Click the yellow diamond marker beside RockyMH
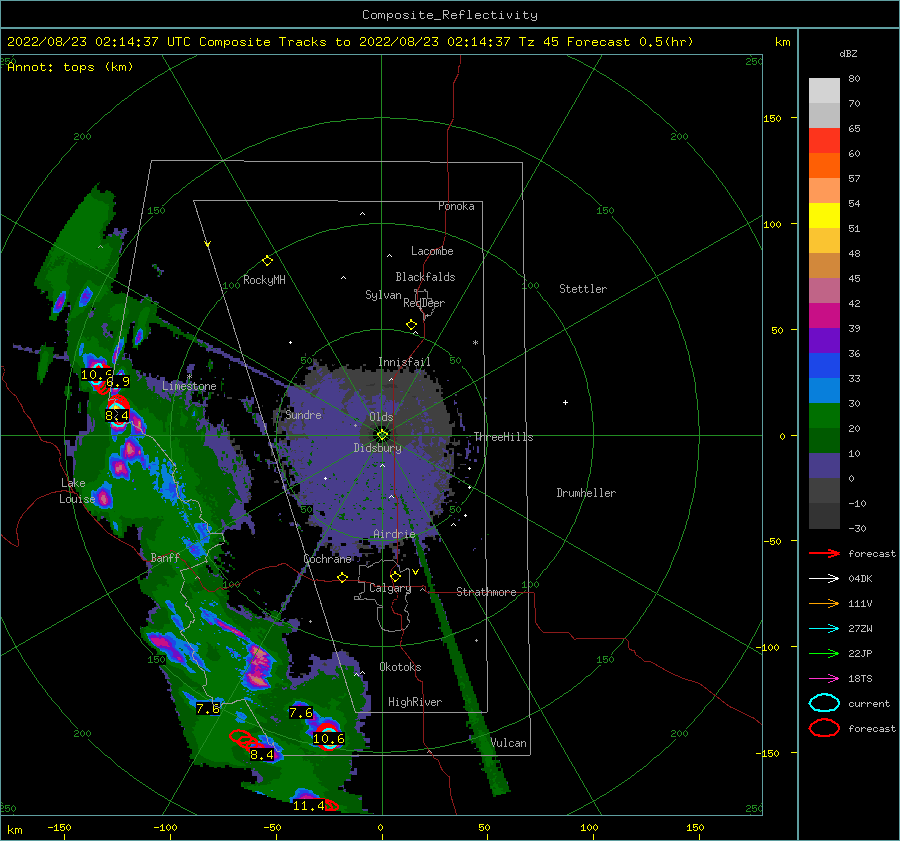Screen dimensions: 900x841 click(x=267, y=261)
